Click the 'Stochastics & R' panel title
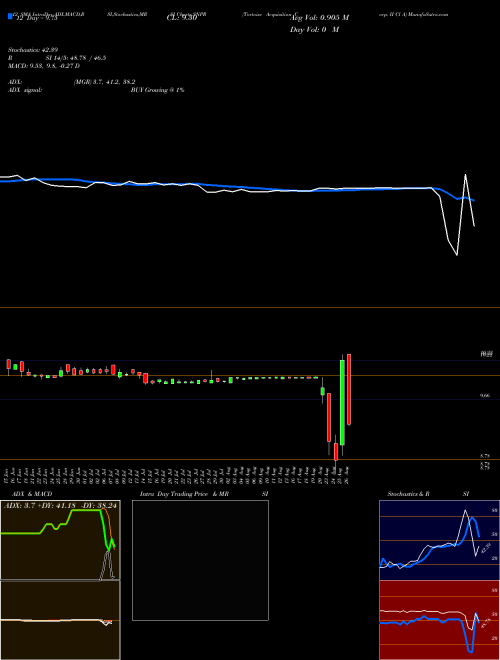Viewport: 500px width, 660px height. pyautogui.click(x=409, y=494)
